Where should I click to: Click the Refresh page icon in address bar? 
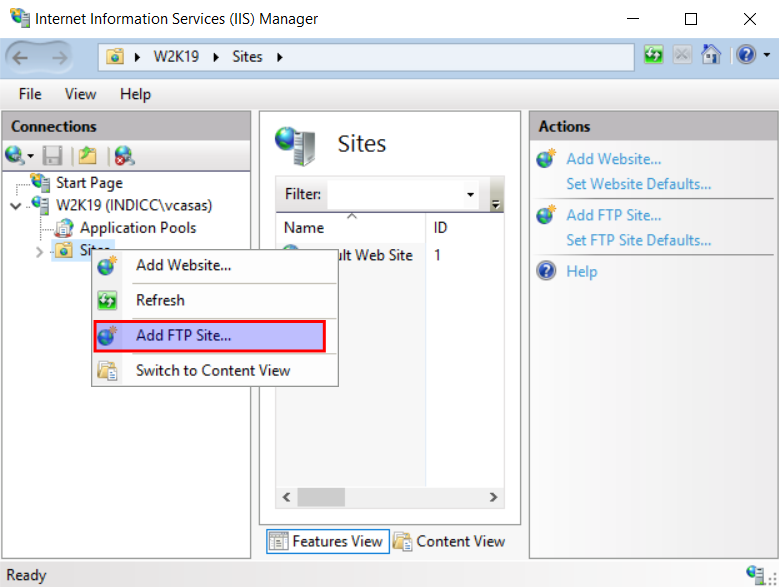coord(654,55)
